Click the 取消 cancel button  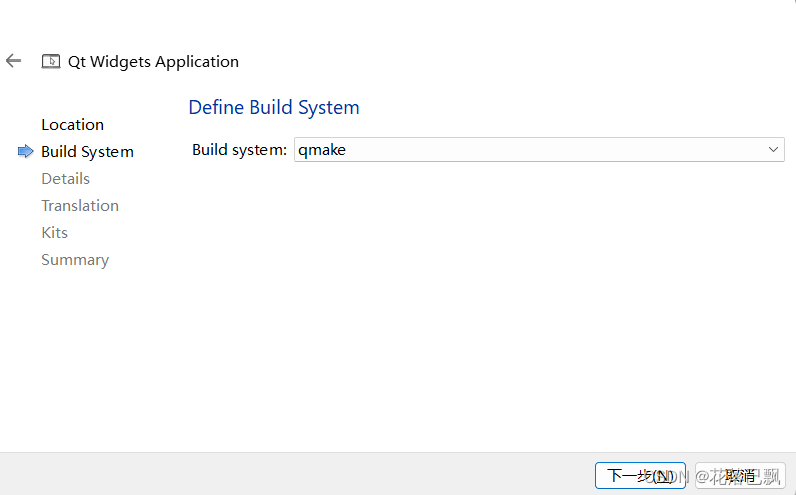click(x=740, y=476)
